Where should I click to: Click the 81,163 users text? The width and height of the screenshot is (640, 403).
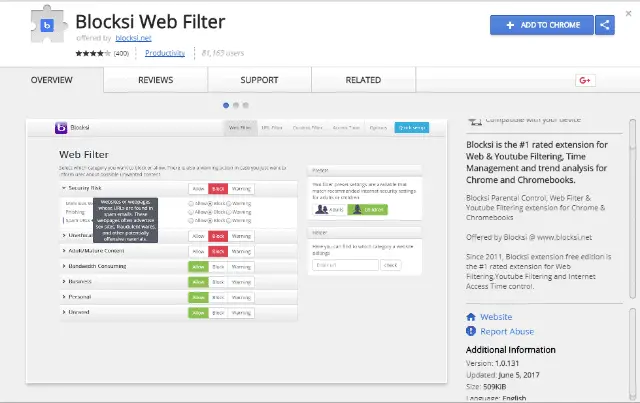pos(223,53)
